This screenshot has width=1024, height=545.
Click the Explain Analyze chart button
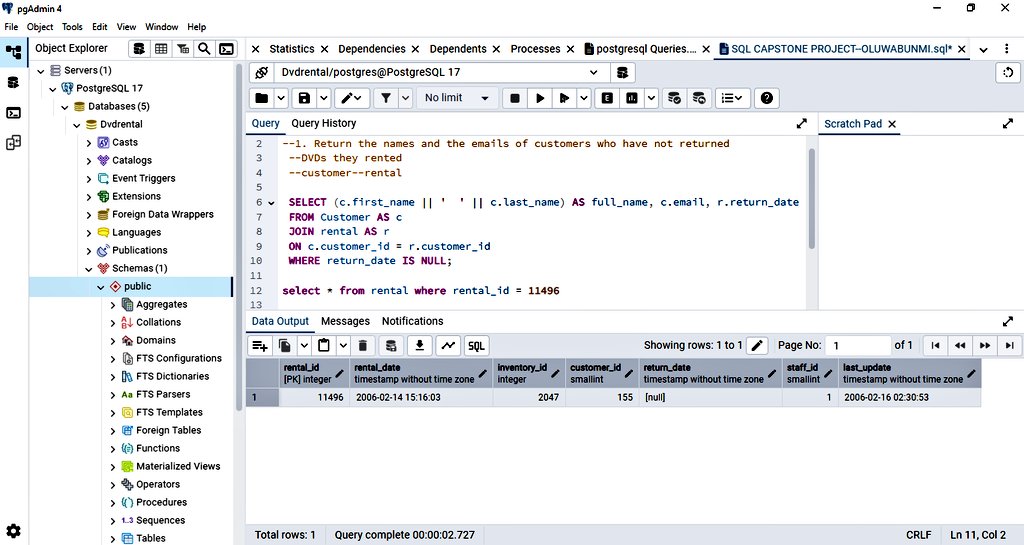632,98
